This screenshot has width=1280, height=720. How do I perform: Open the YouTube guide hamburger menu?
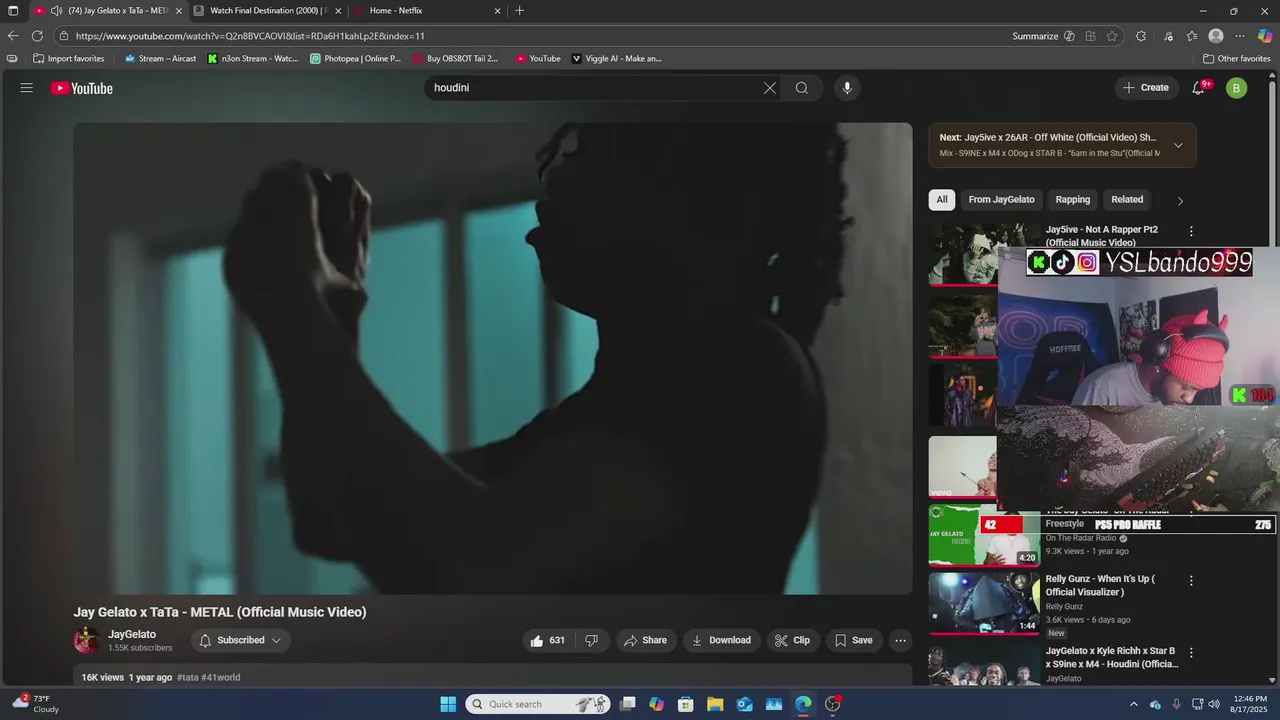tap(27, 88)
